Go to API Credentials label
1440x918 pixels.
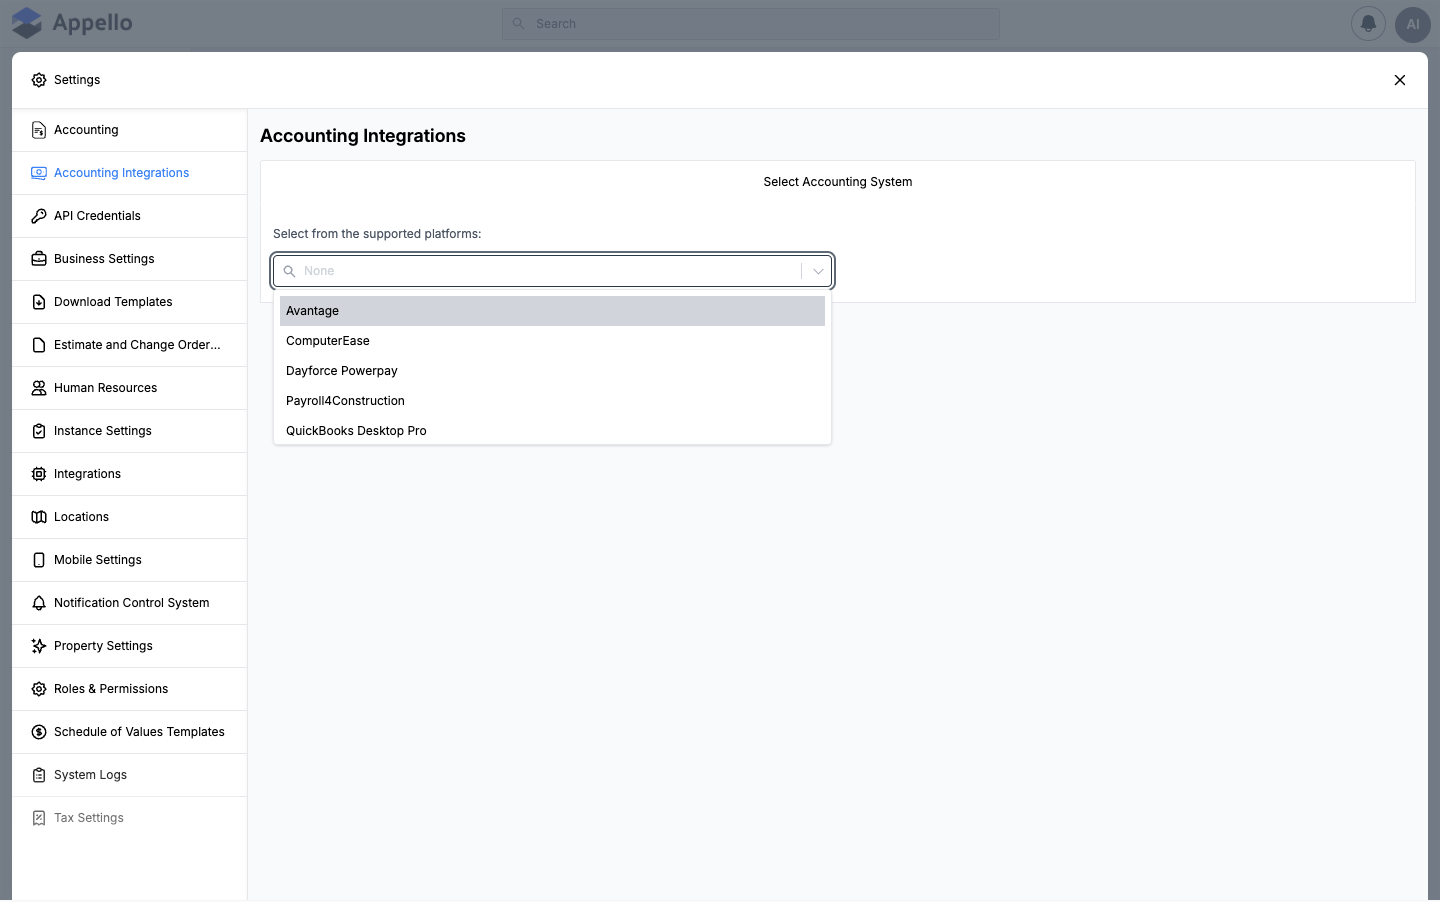click(97, 216)
